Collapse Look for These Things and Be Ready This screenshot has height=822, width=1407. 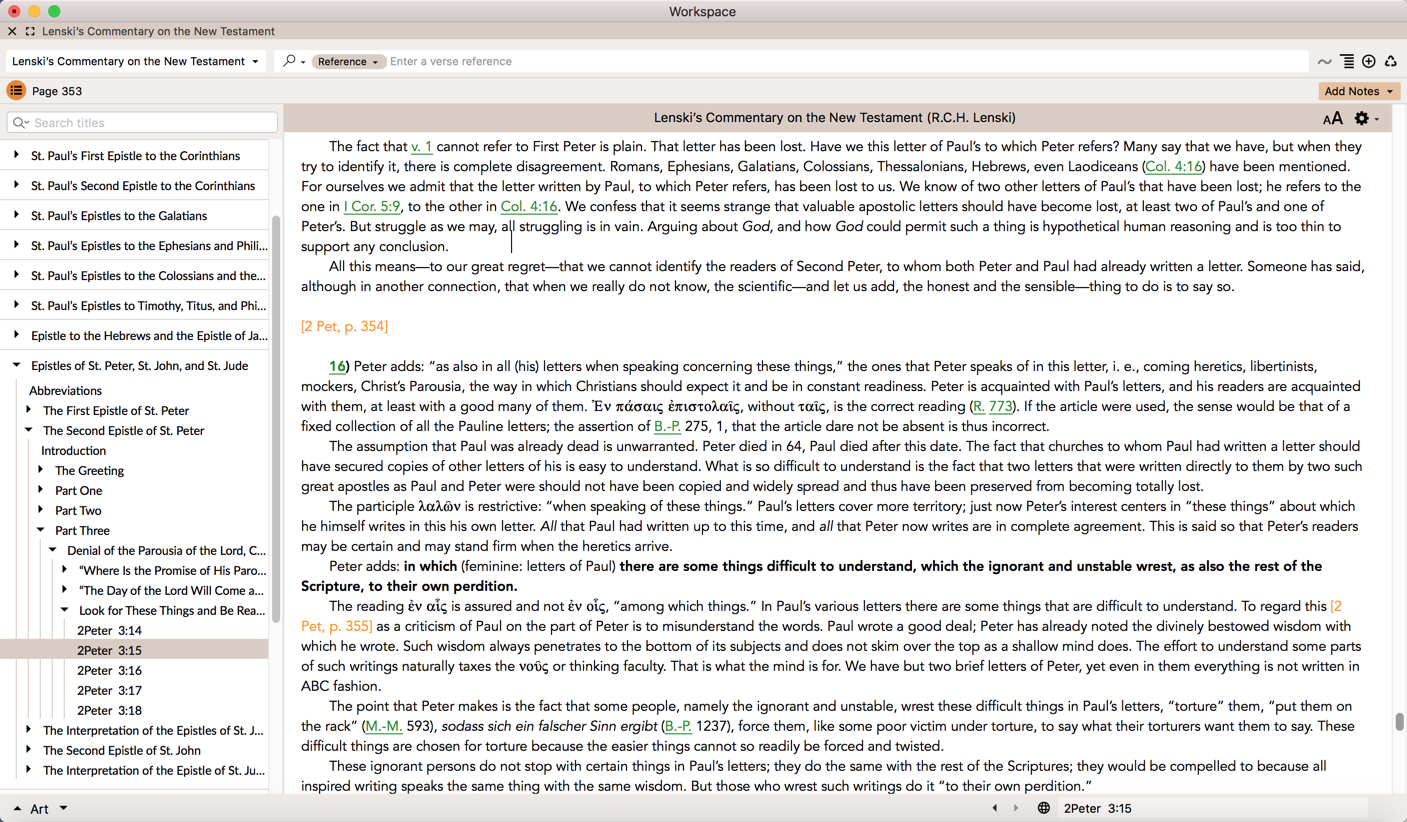[64, 610]
